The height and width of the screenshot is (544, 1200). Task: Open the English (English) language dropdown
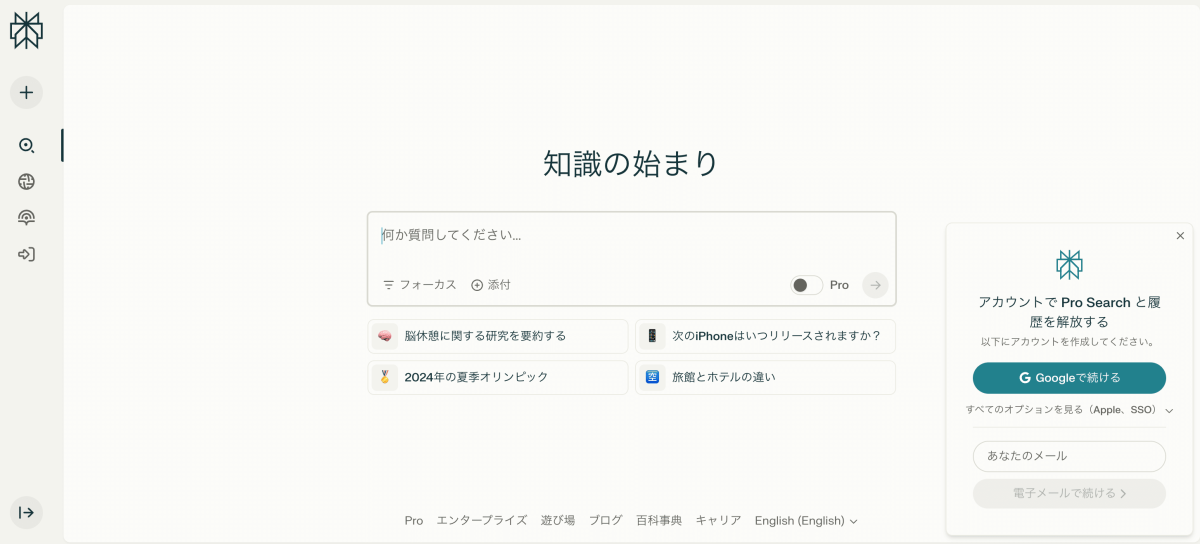tap(806, 521)
